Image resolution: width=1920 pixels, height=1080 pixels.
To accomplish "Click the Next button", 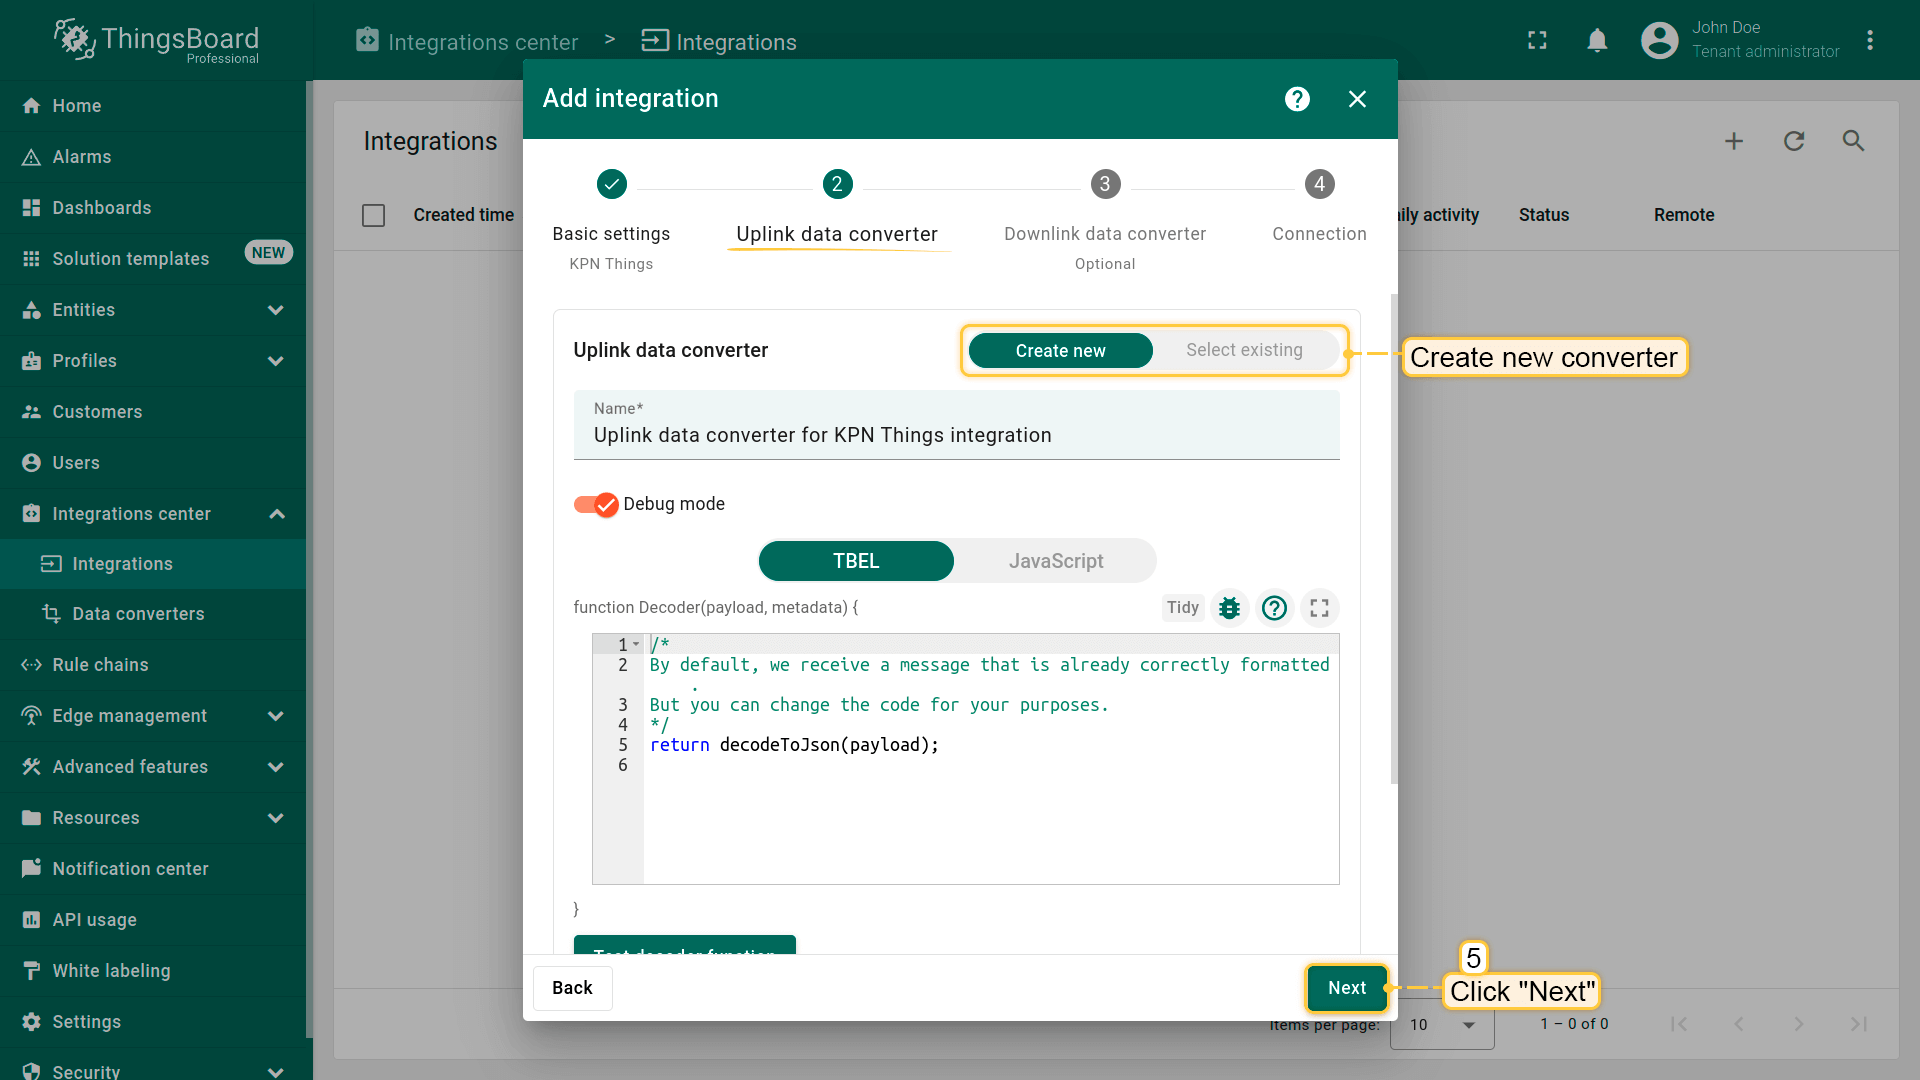I will pyautogui.click(x=1346, y=988).
